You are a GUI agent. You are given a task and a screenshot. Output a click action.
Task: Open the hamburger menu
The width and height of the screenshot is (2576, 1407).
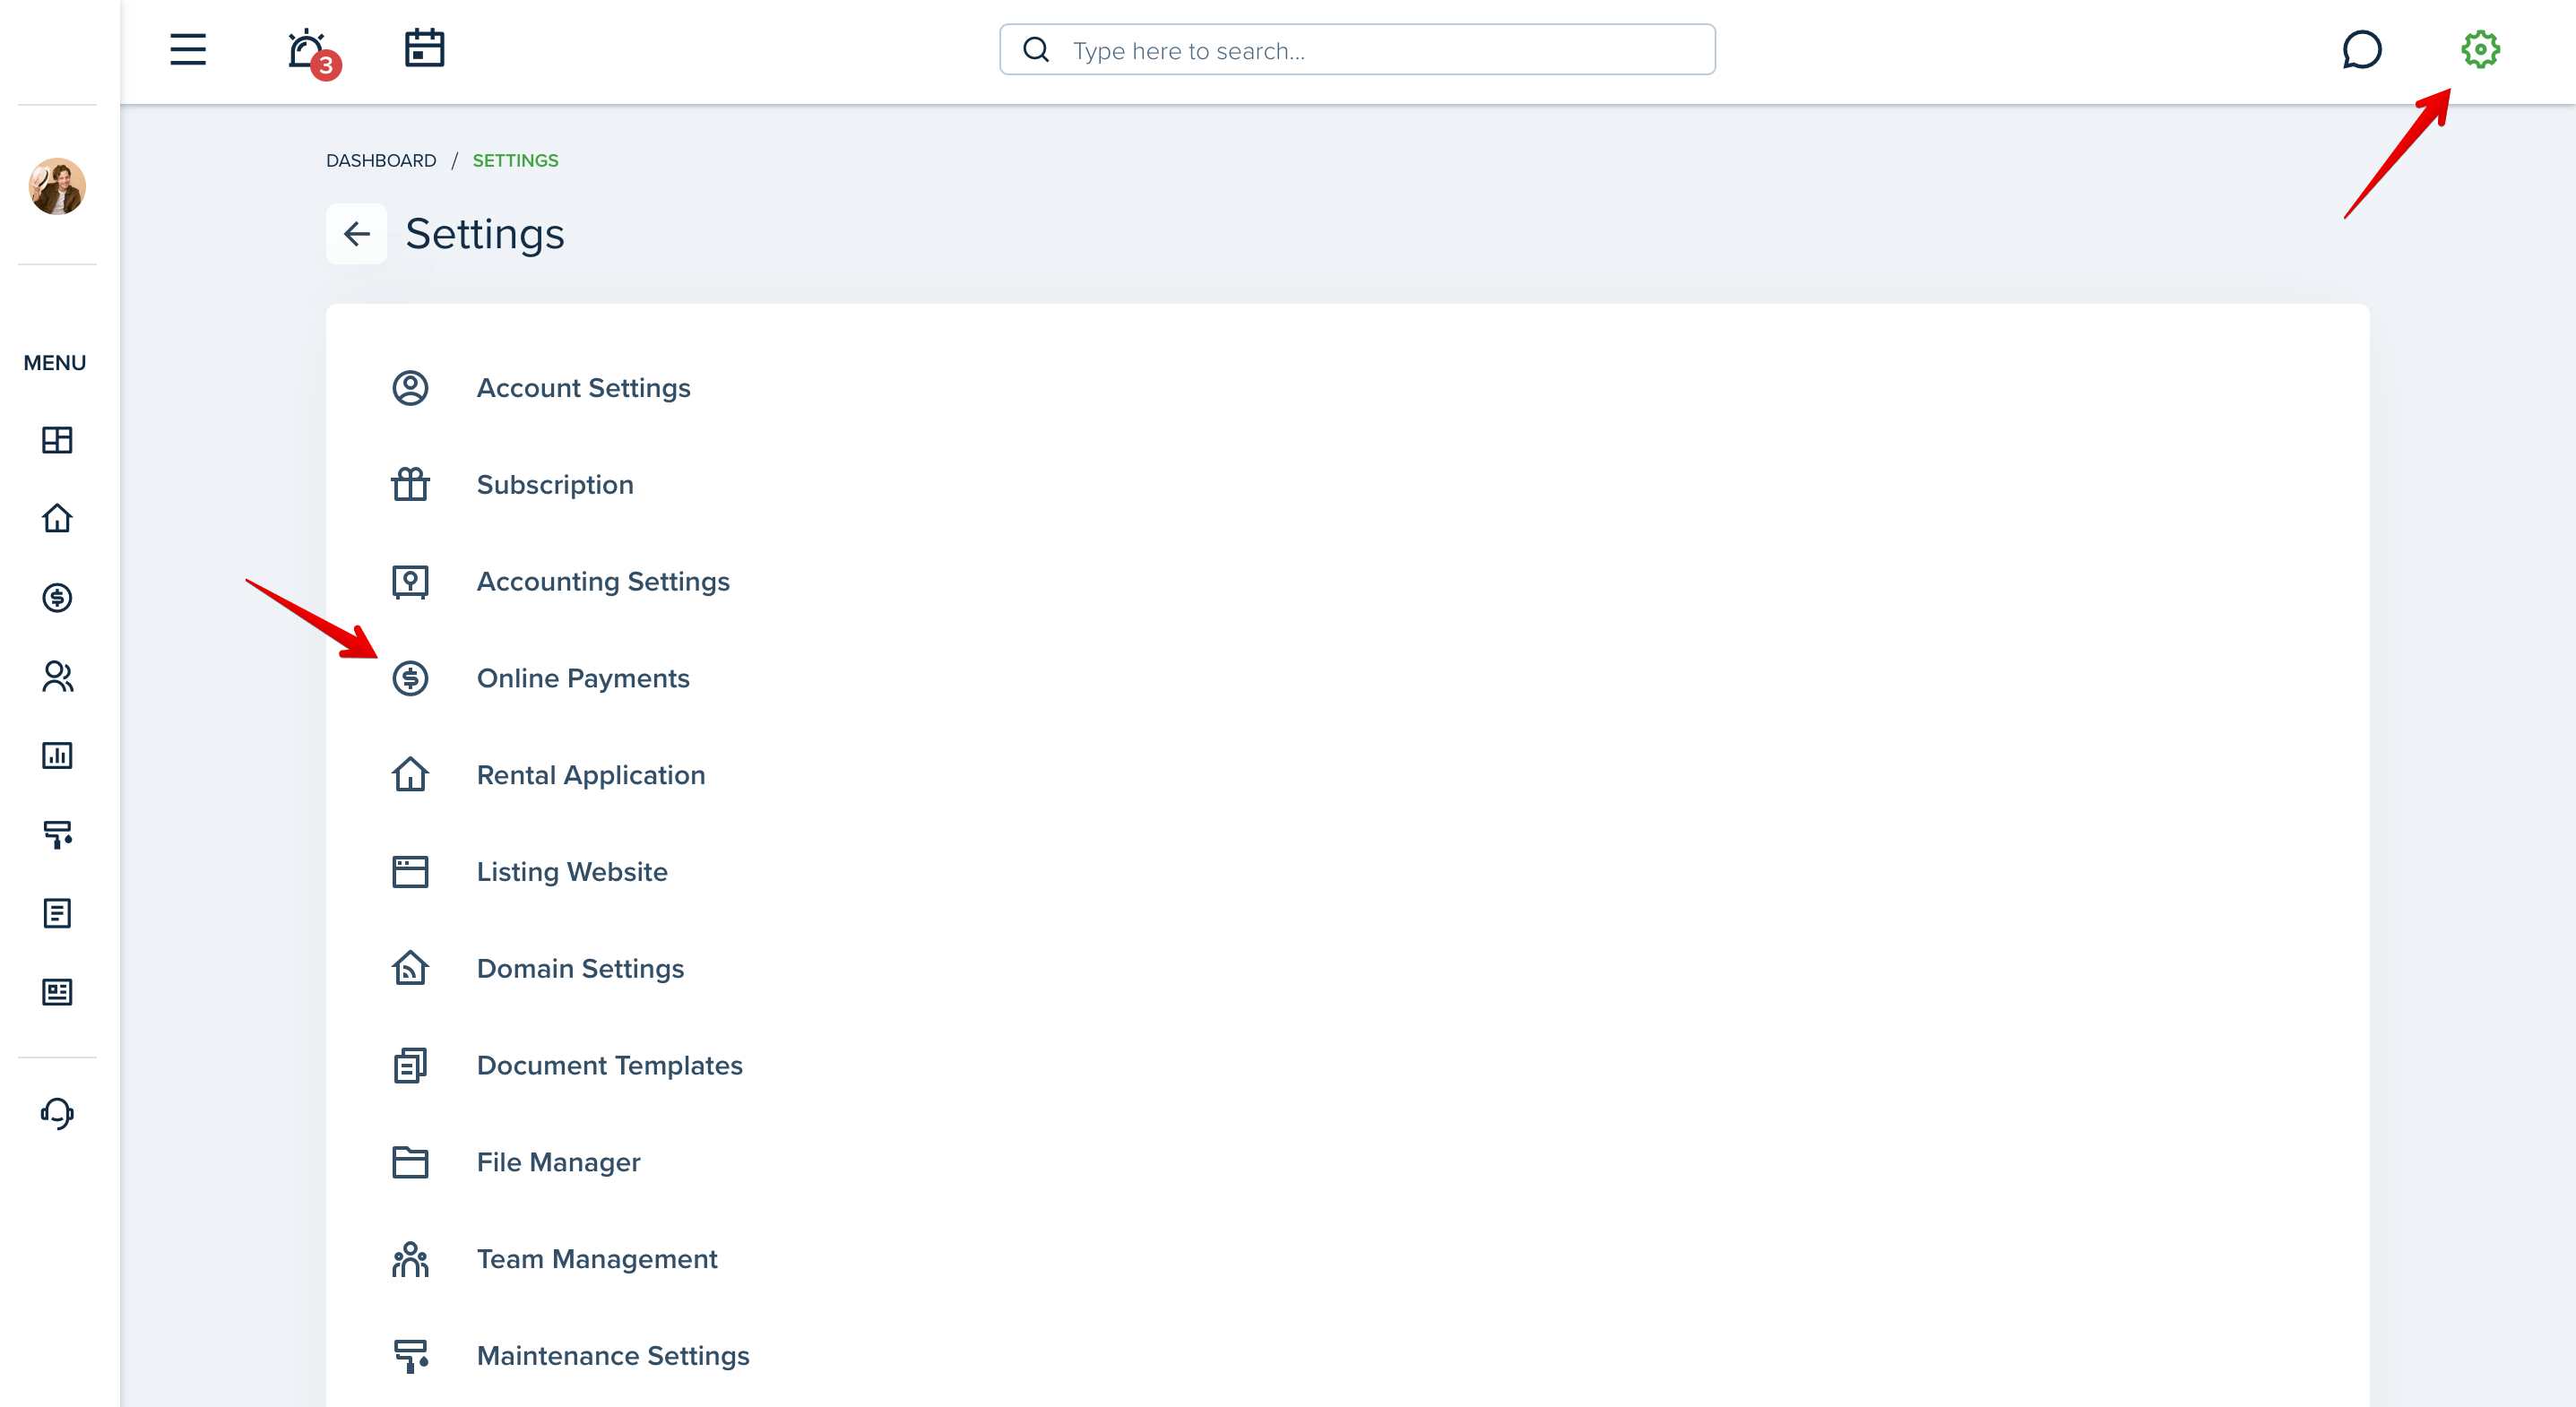(x=187, y=49)
